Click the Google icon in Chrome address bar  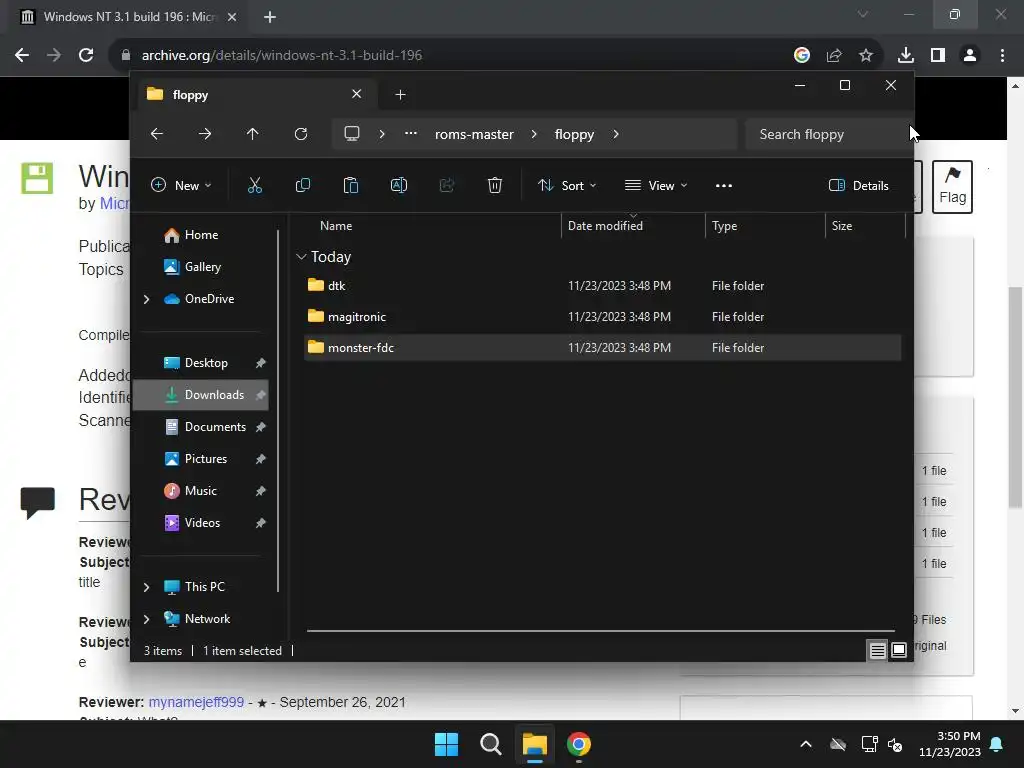coord(802,56)
